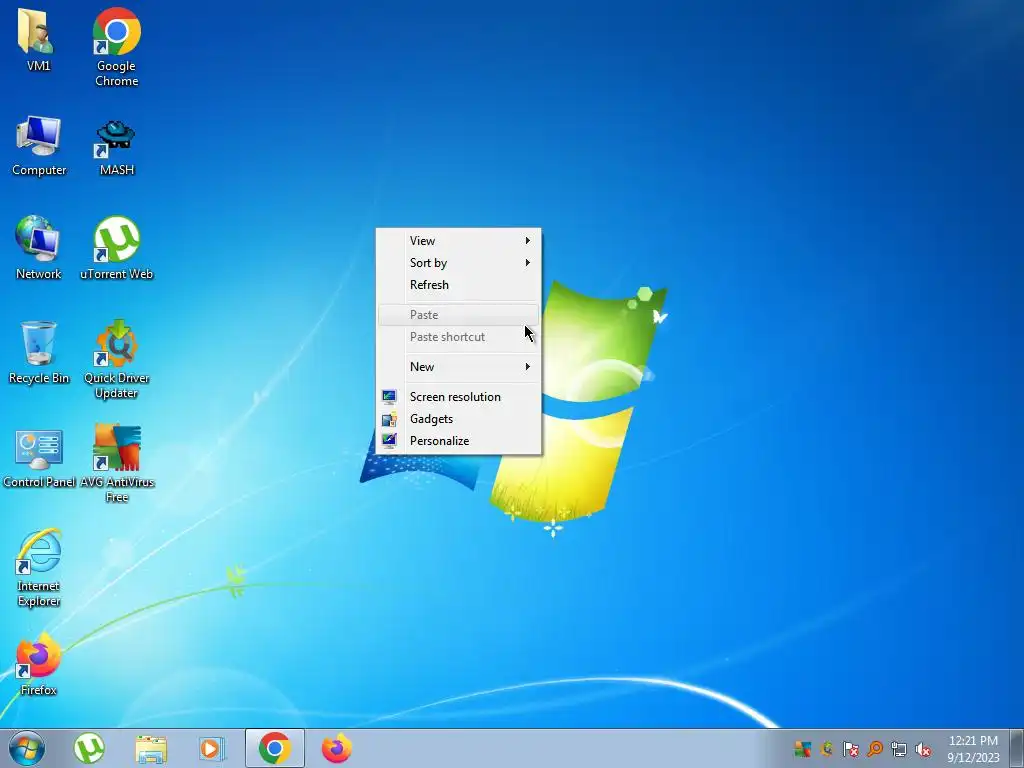Select the Network desktop icon

click(x=39, y=248)
